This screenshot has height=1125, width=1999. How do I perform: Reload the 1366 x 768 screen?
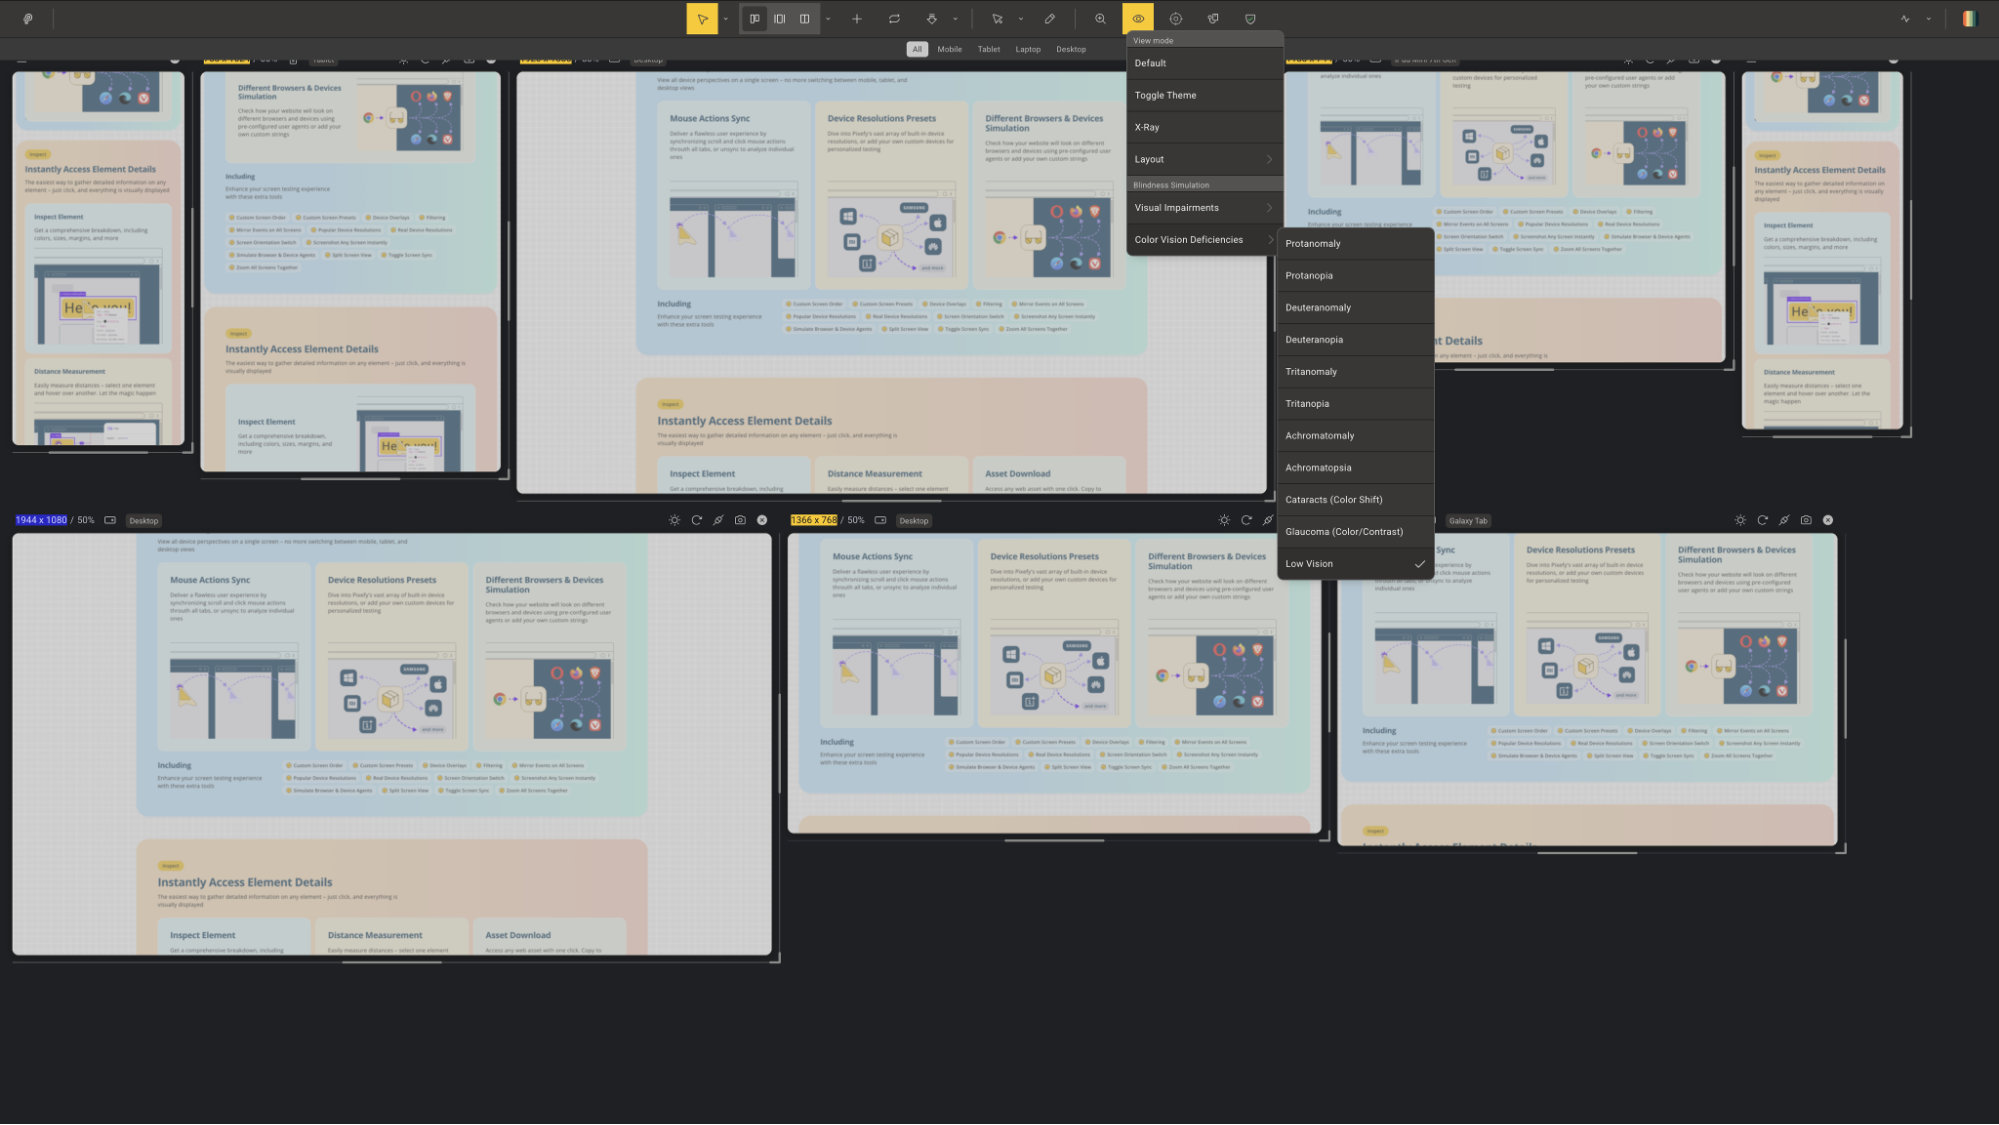(1246, 520)
